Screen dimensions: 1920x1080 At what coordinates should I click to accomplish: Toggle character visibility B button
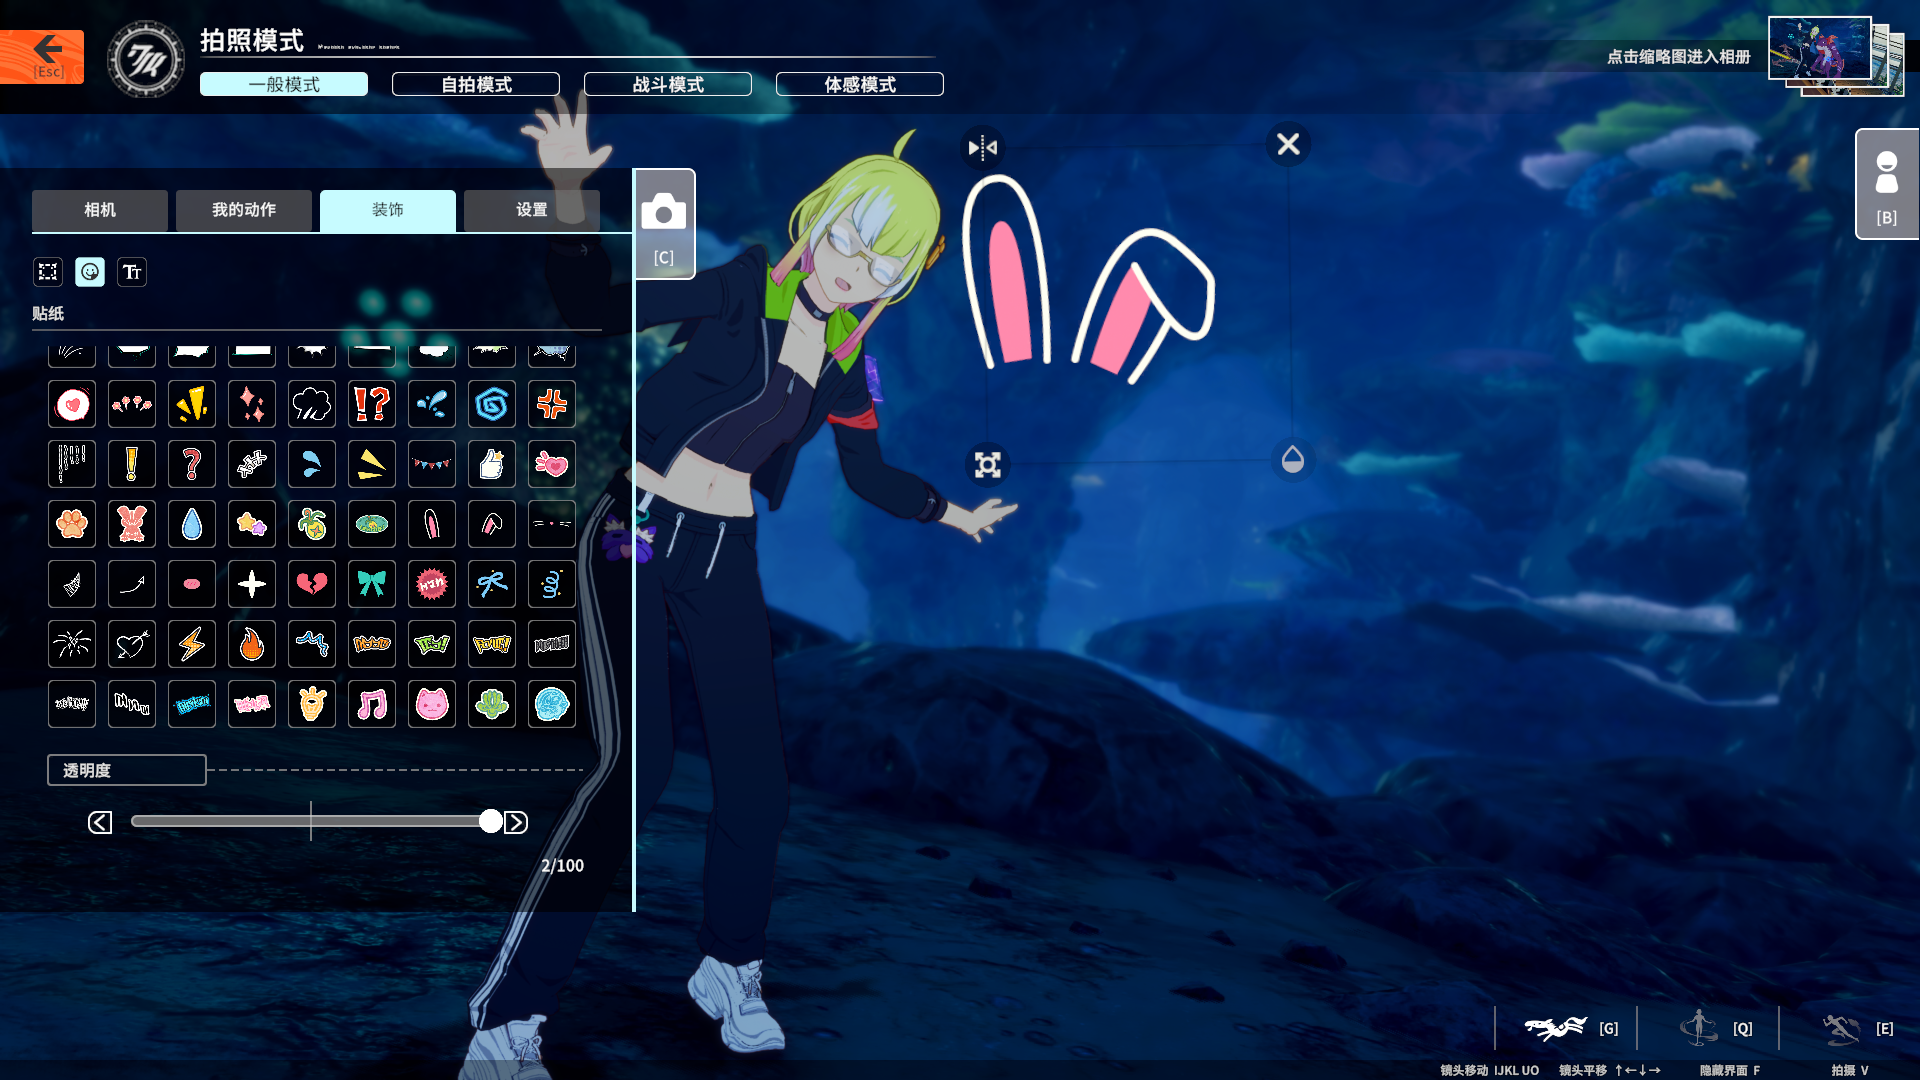click(1887, 184)
